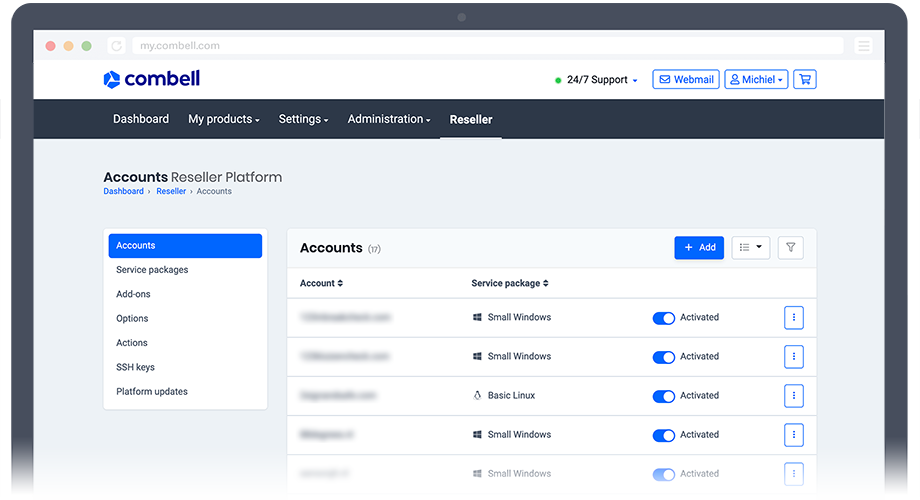
Task: Select Service packages in sidebar
Action: click(152, 270)
